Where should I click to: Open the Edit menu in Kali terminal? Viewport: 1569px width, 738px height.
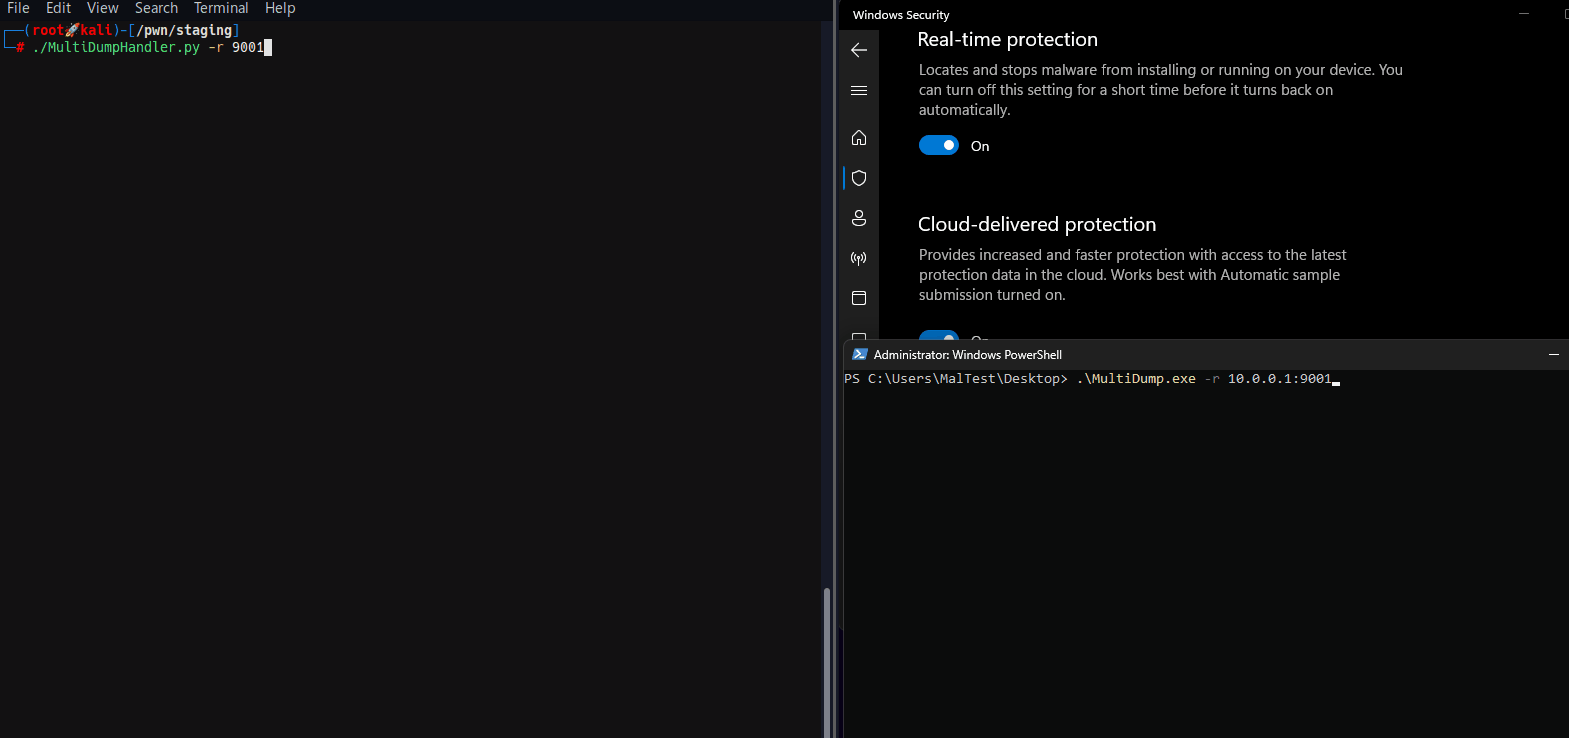tap(58, 8)
